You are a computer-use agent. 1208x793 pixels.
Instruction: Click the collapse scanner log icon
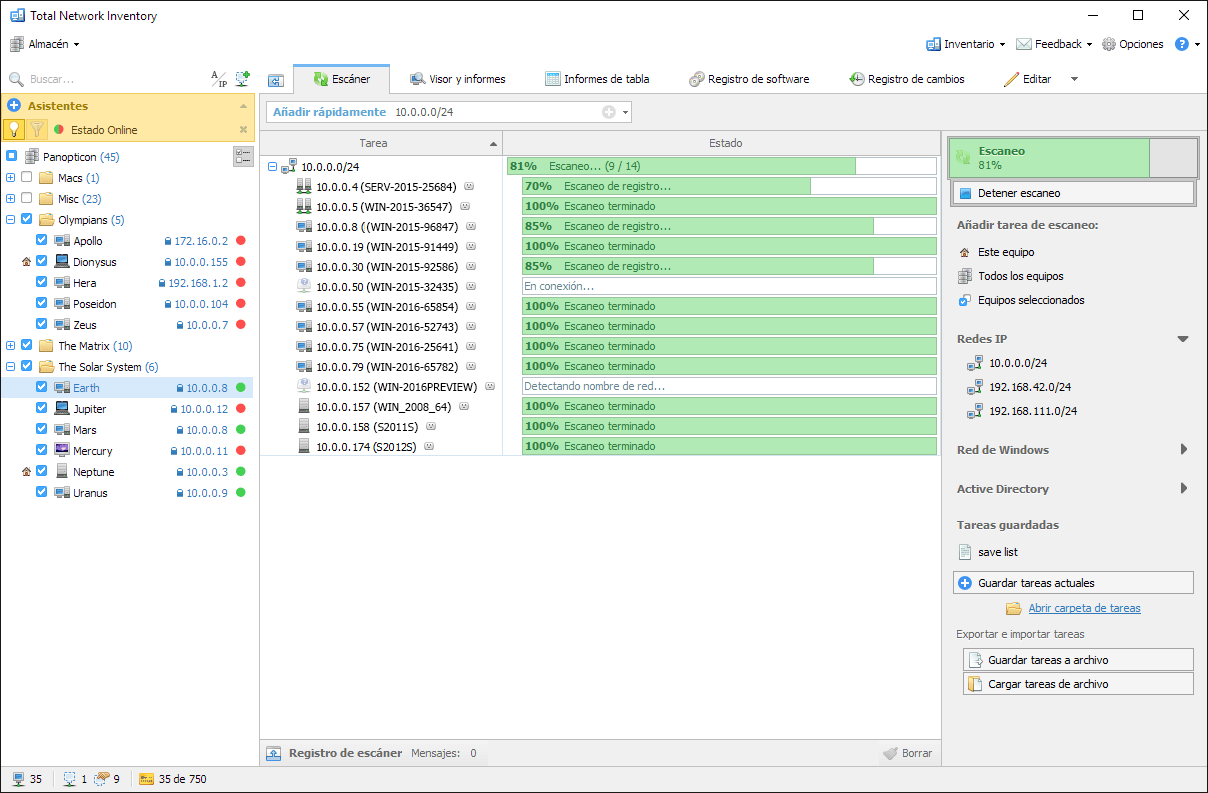point(274,753)
